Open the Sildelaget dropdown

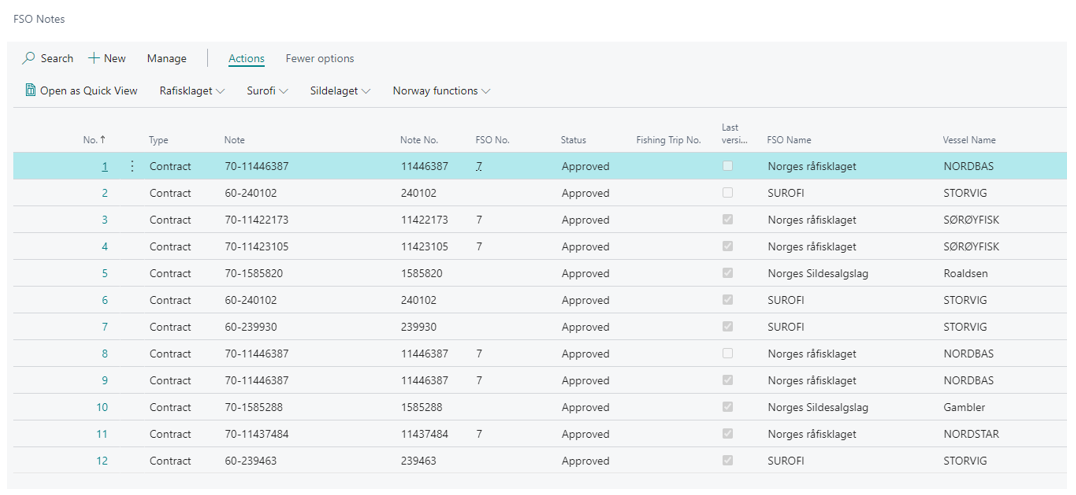point(340,91)
